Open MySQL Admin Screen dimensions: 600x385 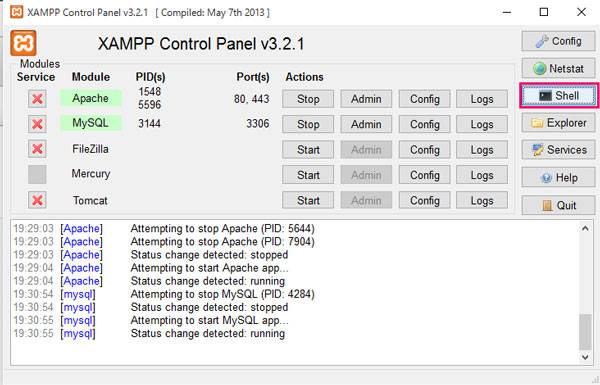point(366,124)
